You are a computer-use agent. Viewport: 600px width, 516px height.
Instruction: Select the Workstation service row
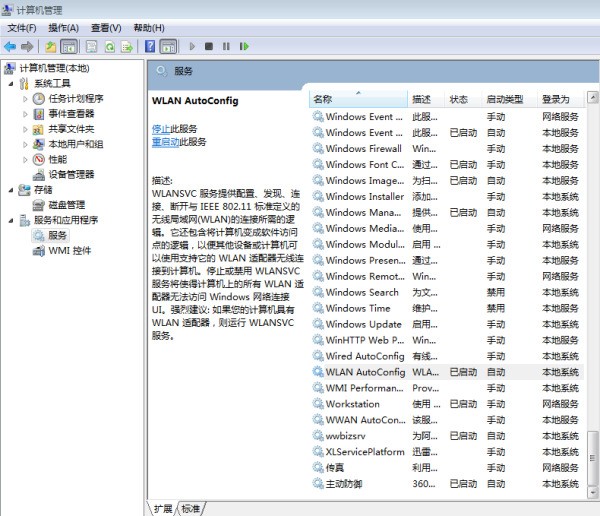point(447,404)
